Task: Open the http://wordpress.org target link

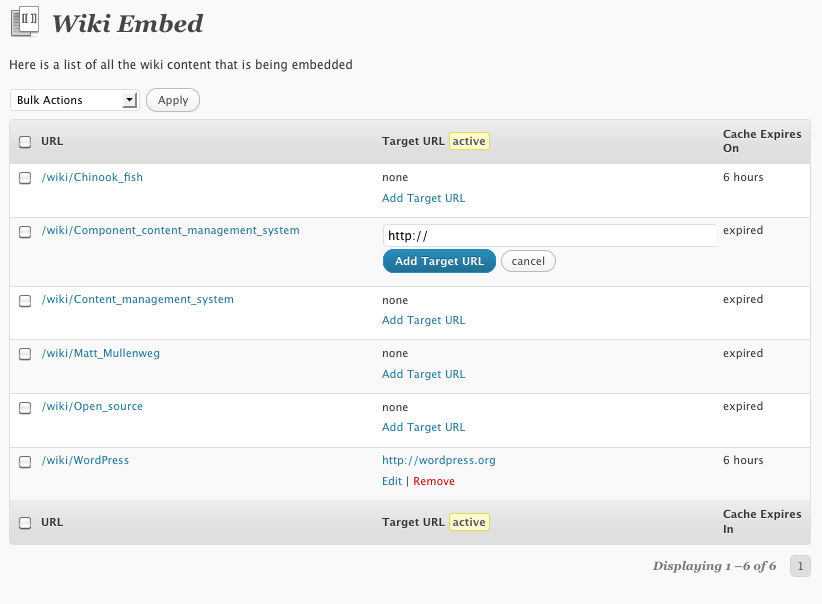Action: pyautogui.click(x=439, y=460)
